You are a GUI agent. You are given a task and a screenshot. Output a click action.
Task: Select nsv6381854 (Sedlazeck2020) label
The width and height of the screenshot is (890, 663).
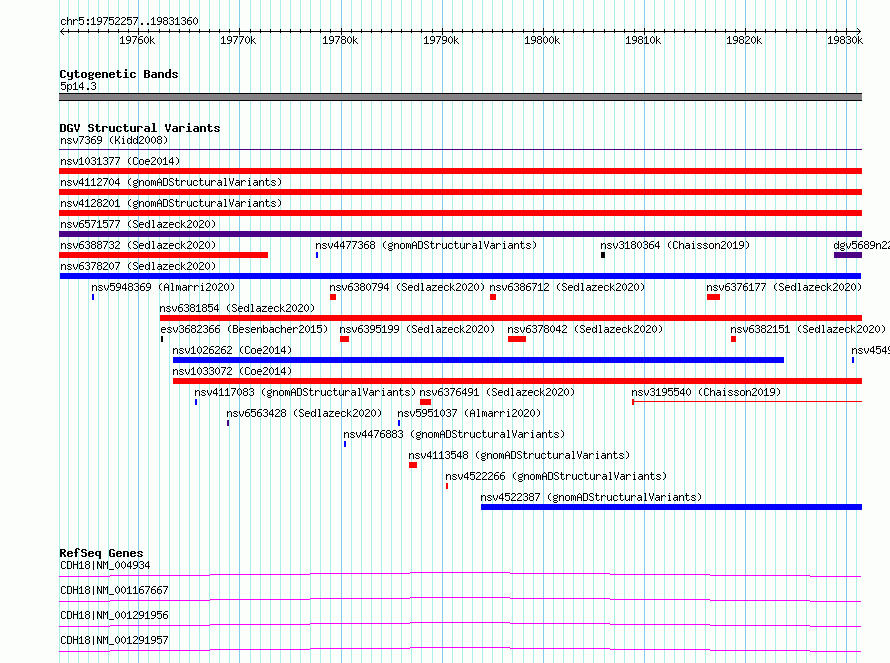click(x=237, y=308)
